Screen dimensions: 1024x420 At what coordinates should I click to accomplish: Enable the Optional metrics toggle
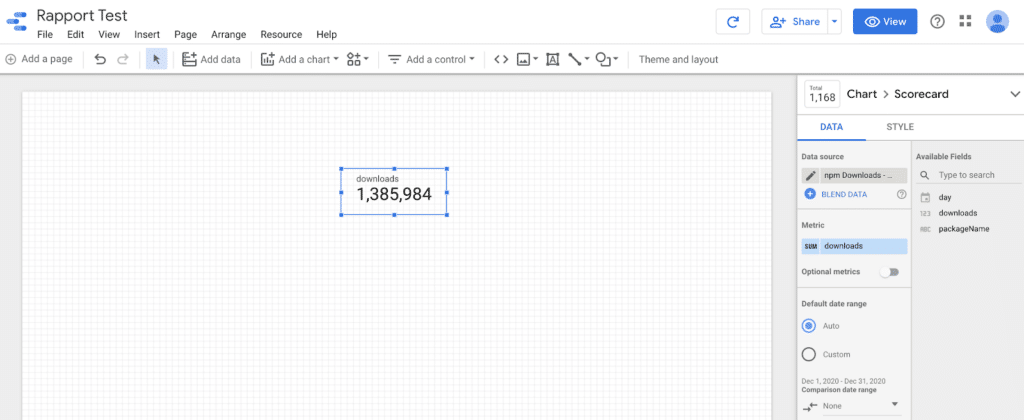(x=888, y=272)
